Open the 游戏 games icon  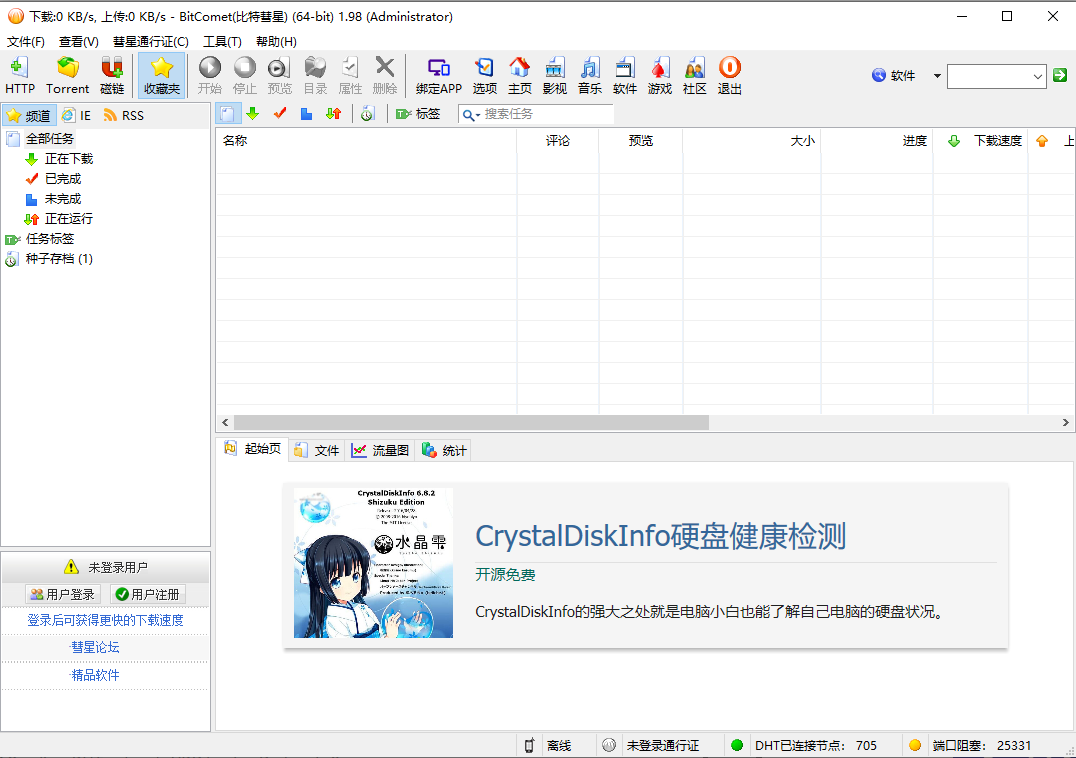point(659,75)
